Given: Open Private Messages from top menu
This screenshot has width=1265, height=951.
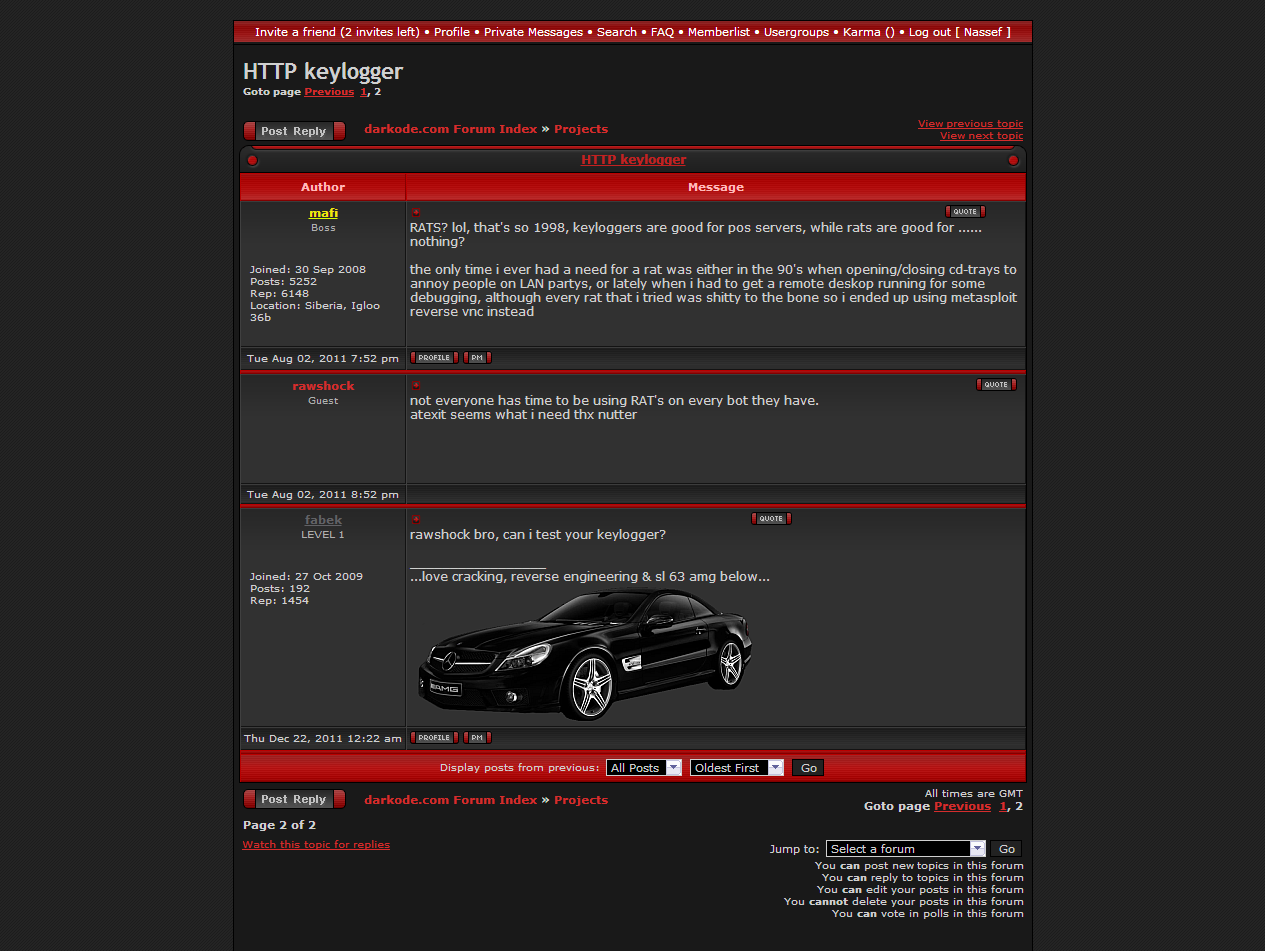Looking at the screenshot, I should click(x=533, y=32).
